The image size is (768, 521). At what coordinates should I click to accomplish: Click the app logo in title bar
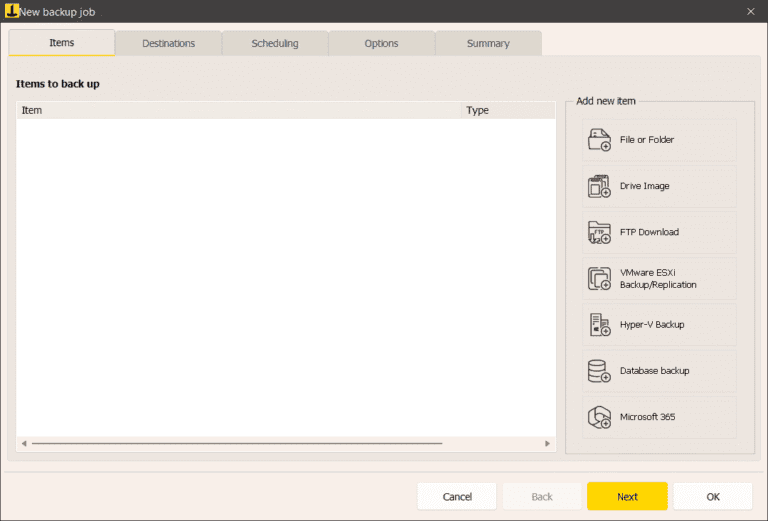point(11,11)
